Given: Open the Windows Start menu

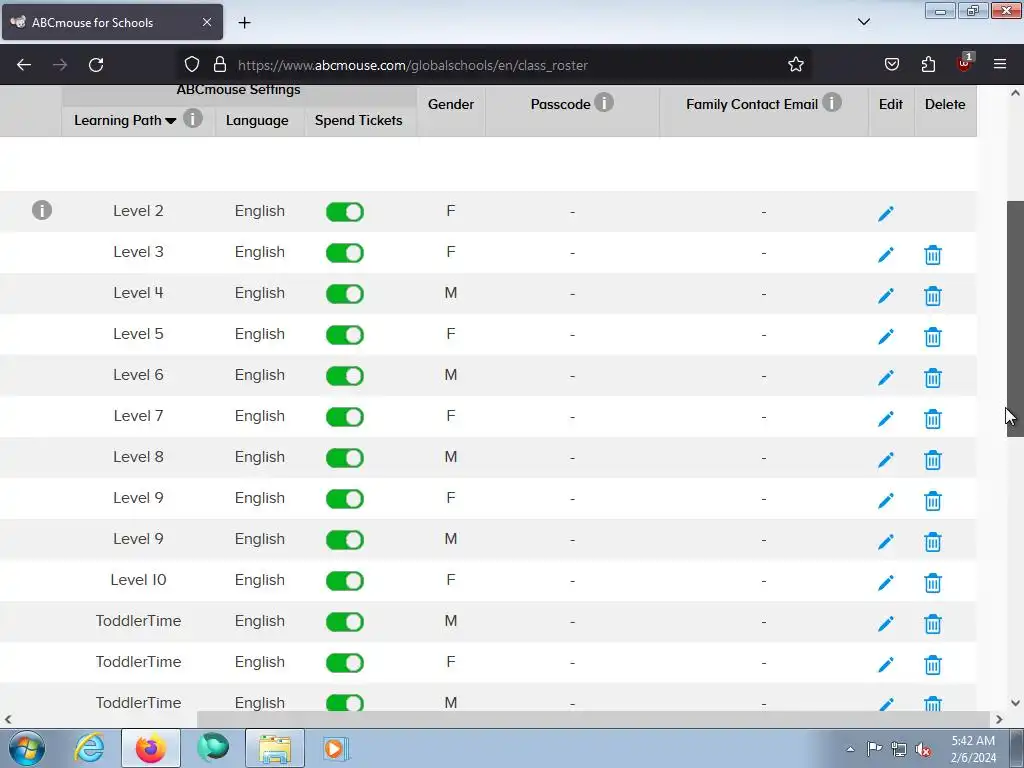Looking at the screenshot, I should [27, 748].
